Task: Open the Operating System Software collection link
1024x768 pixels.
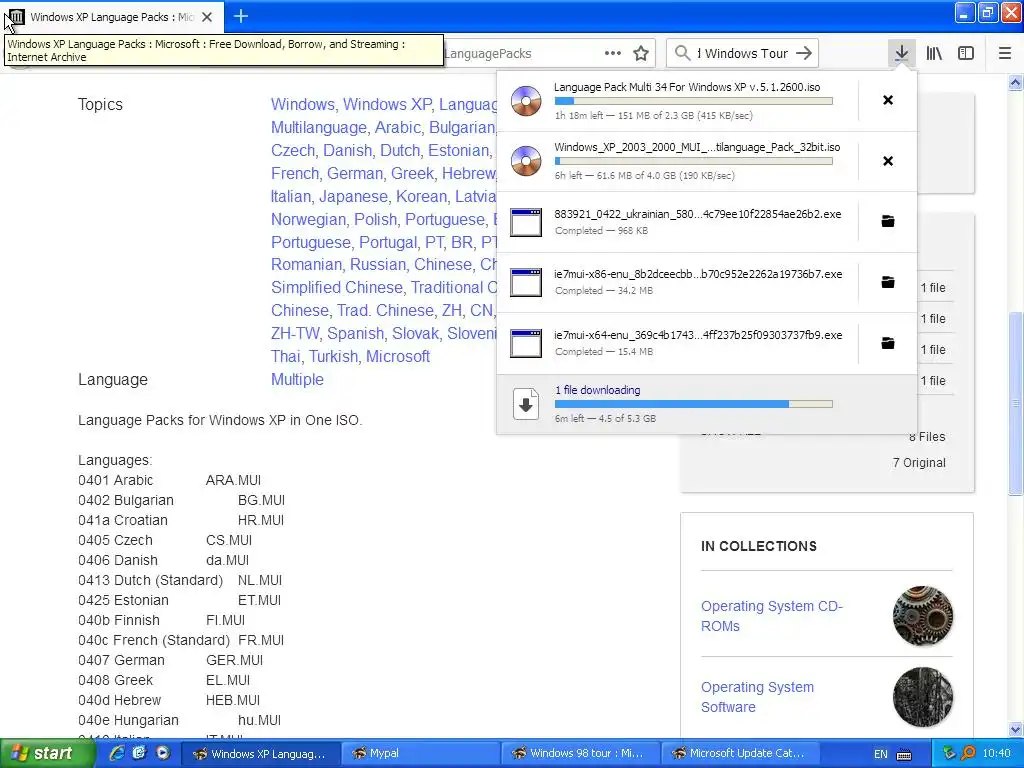Action: 757,697
